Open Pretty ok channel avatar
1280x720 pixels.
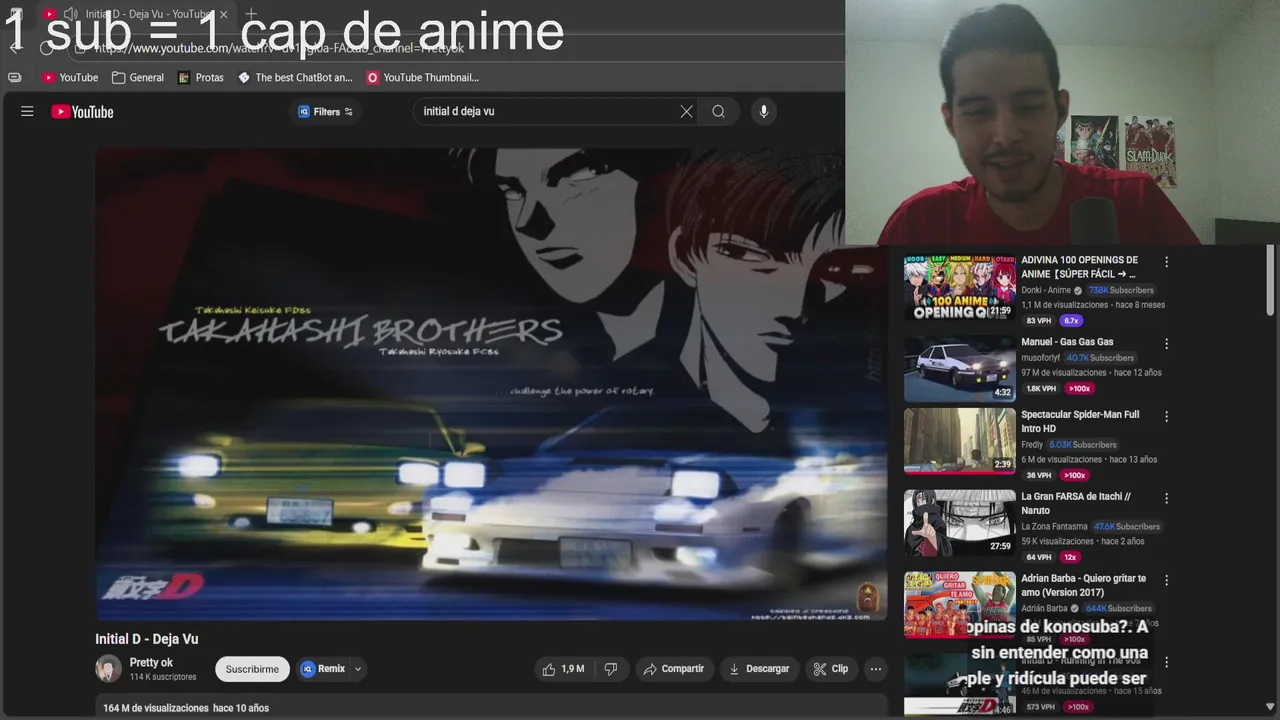(108, 669)
